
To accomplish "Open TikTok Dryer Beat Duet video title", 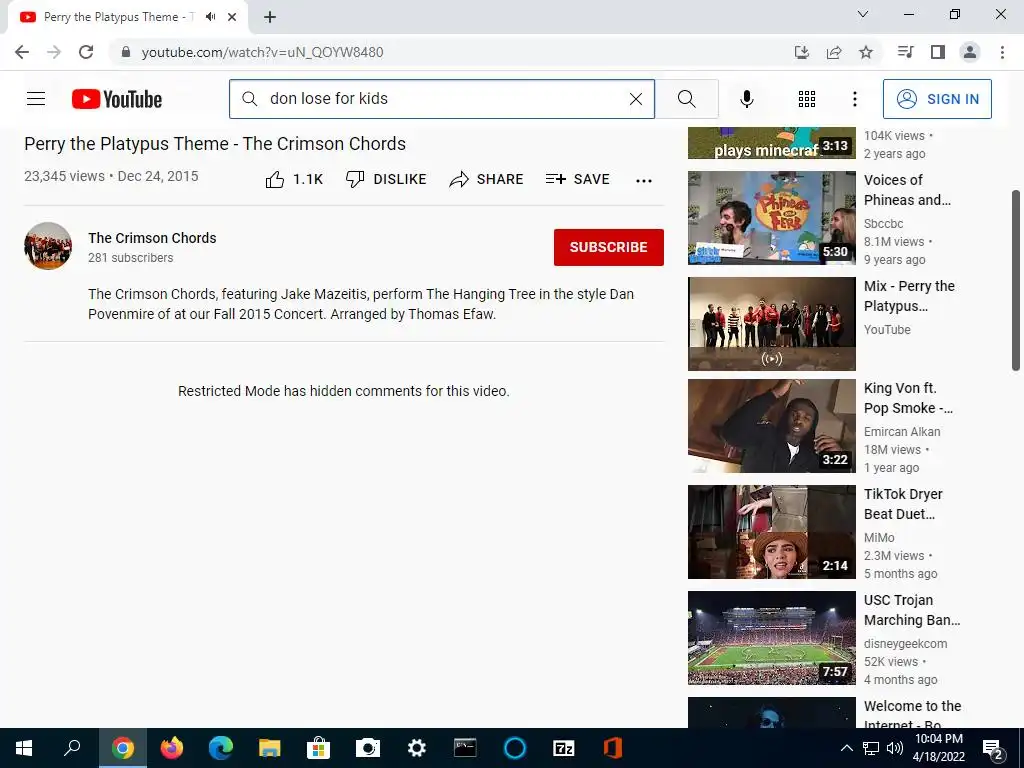I will pos(903,504).
